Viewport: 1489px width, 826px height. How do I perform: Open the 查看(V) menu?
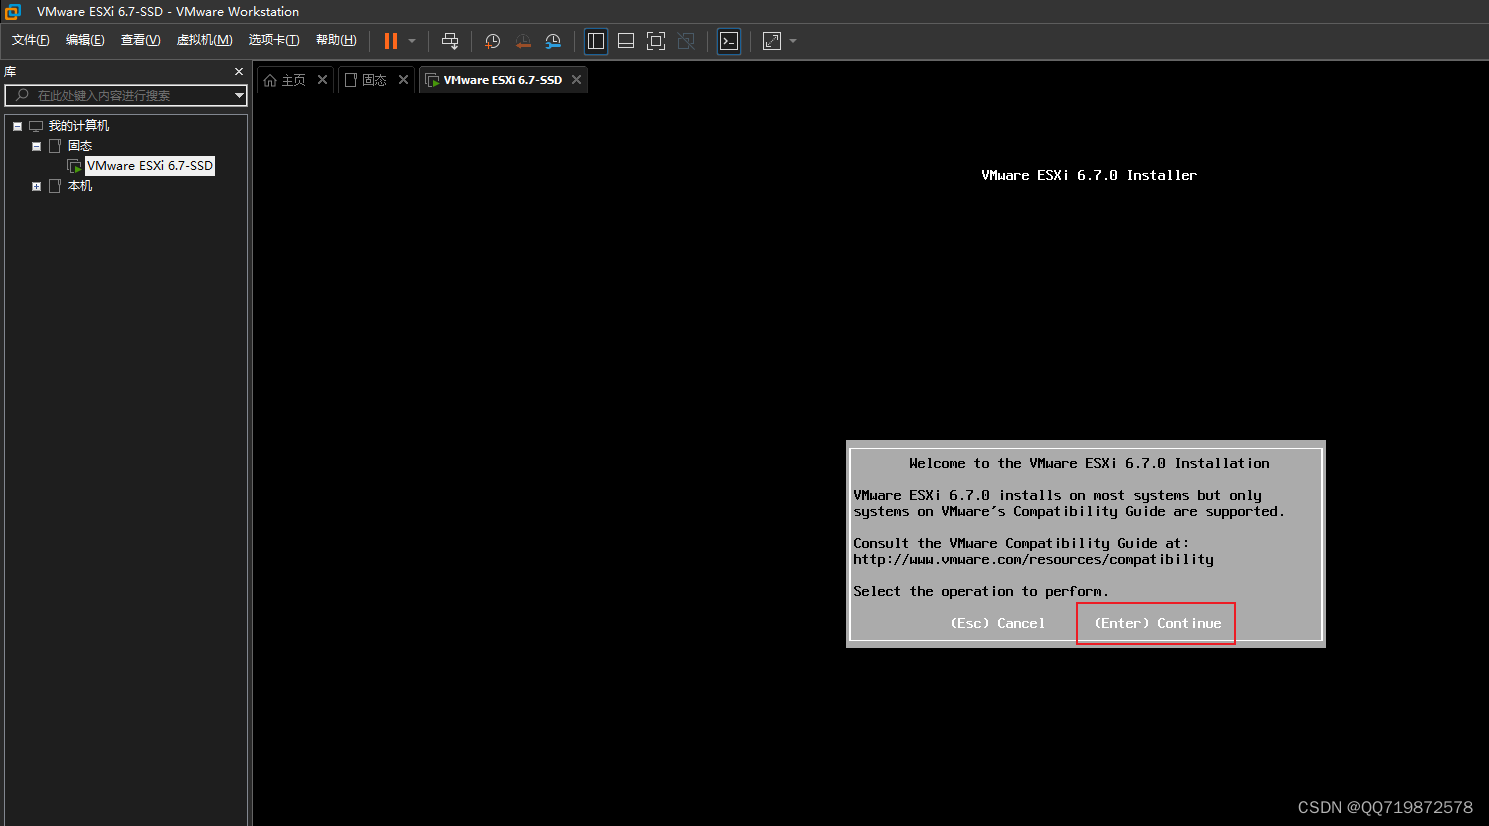[x=141, y=40]
